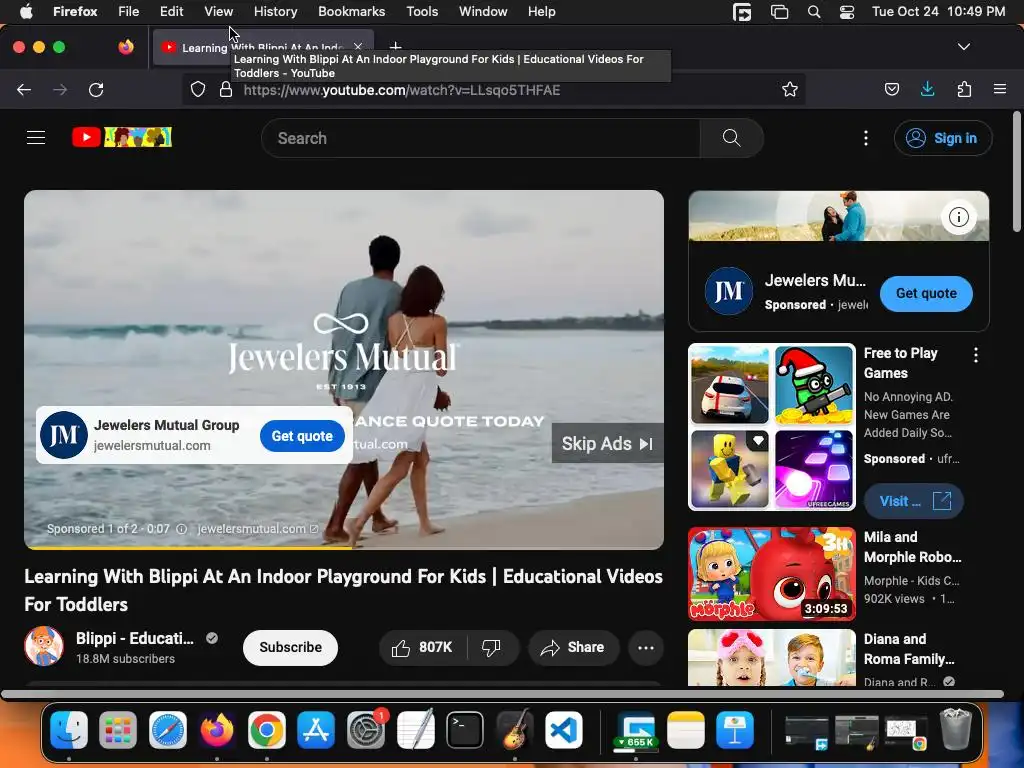
Task: Launch Google Chrome from the Dock
Action: point(266,729)
